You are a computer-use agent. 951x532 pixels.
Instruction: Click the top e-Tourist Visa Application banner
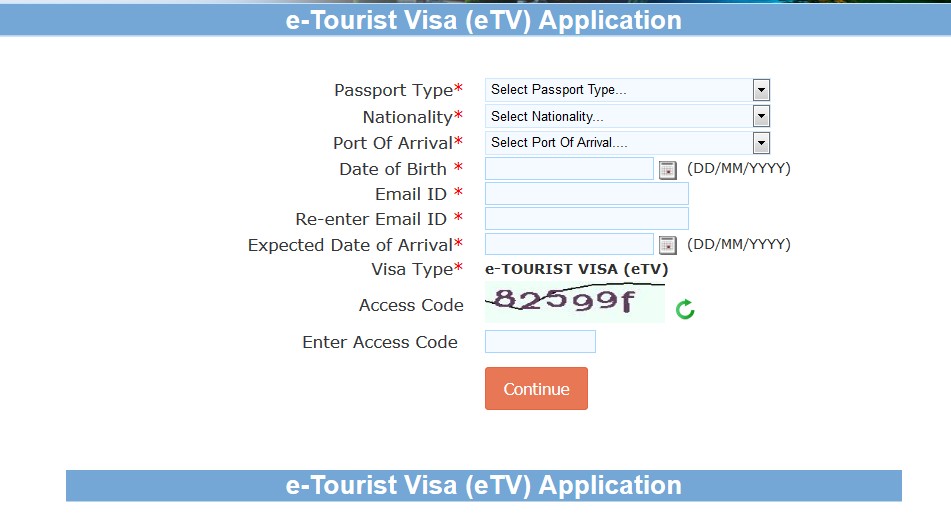point(476,20)
